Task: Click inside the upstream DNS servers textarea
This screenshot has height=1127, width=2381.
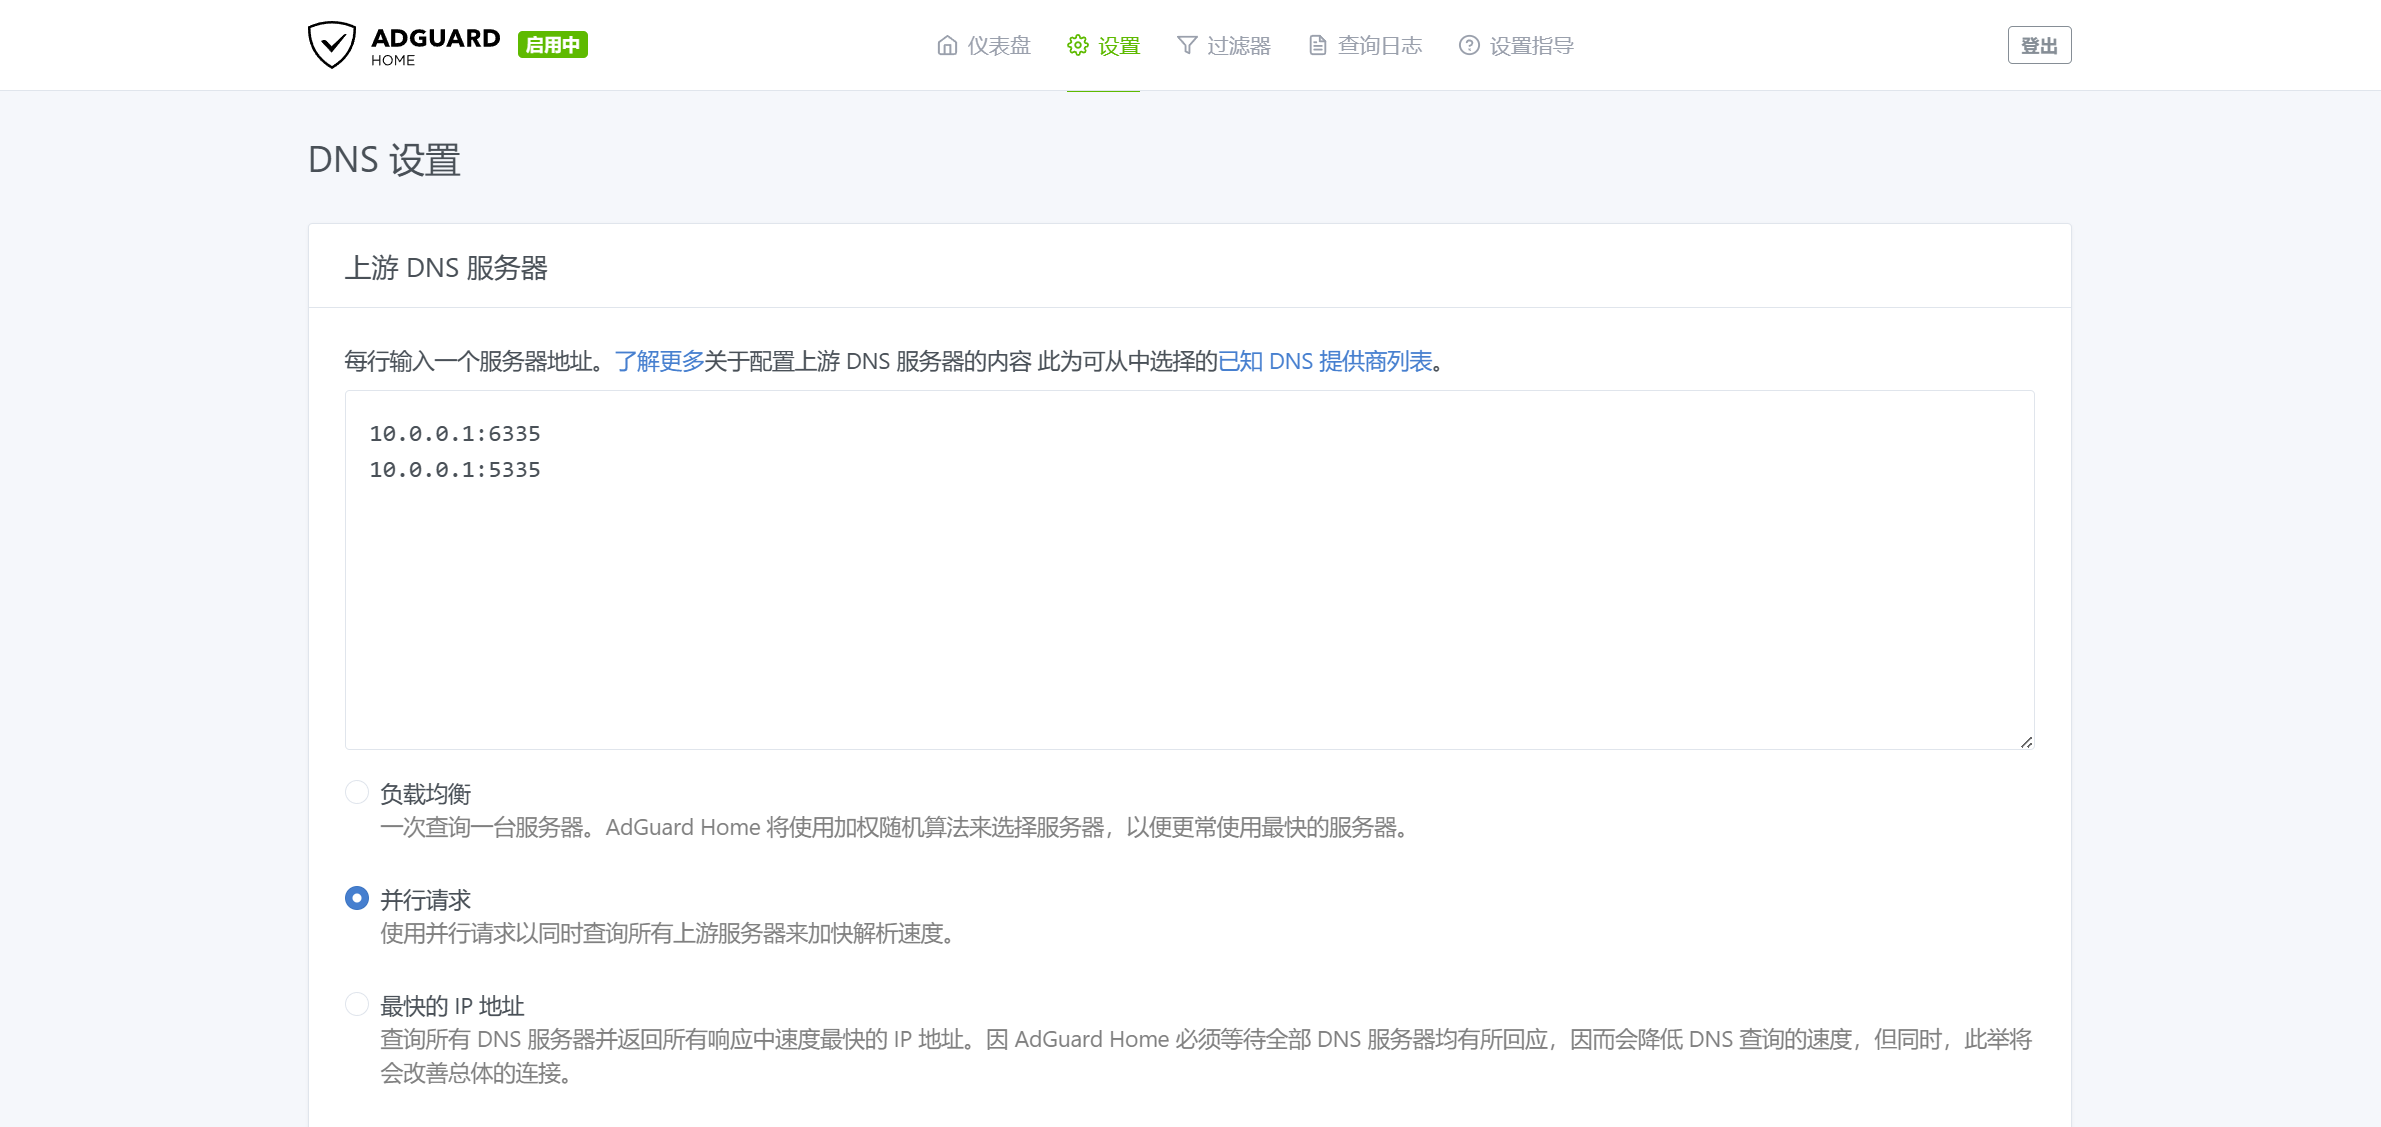Action: pyautogui.click(x=1188, y=600)
